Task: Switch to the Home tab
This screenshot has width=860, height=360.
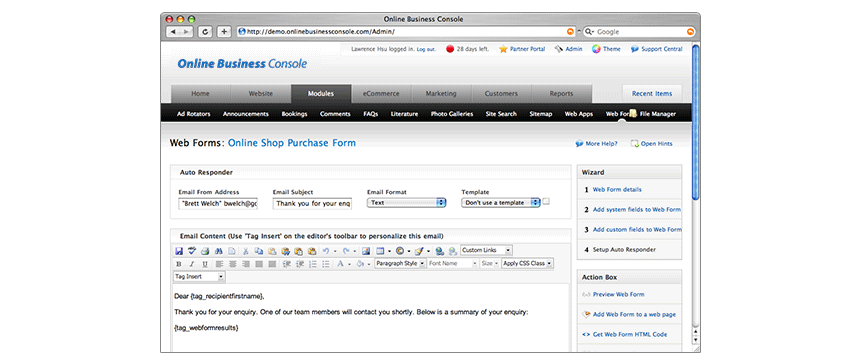Action: point(200,94)
